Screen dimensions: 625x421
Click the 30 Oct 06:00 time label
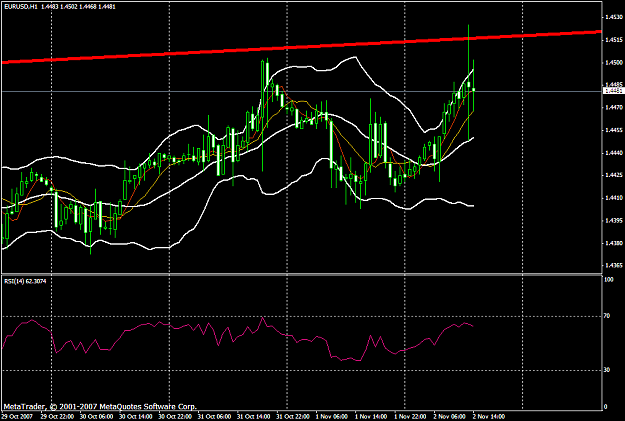[x=96, y=417]
